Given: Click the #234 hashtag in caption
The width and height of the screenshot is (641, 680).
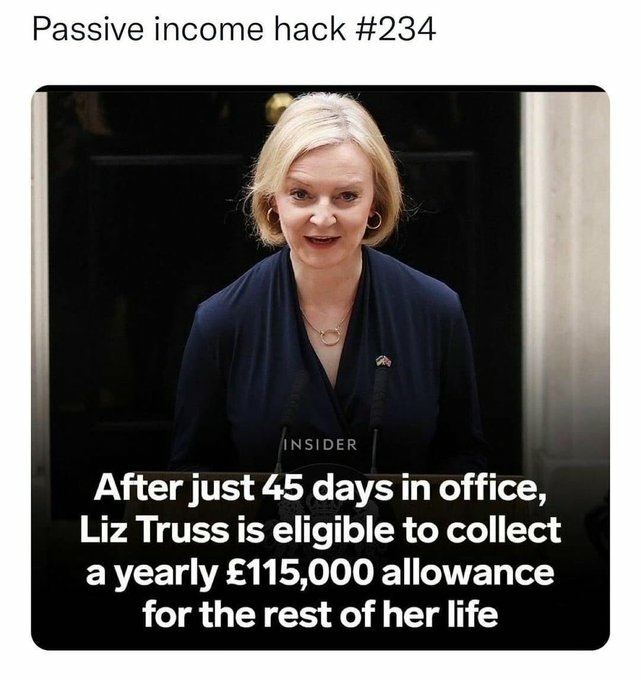Looking at the screenshot, I should pos(396,29).
